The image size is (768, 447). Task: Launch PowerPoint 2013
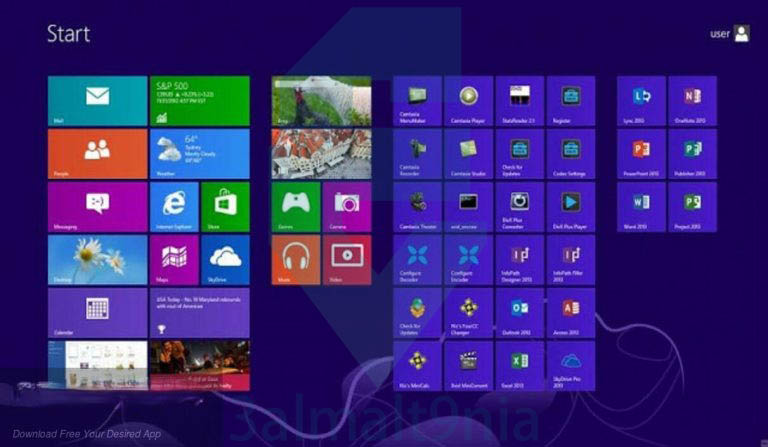click(x=641, y=154)
